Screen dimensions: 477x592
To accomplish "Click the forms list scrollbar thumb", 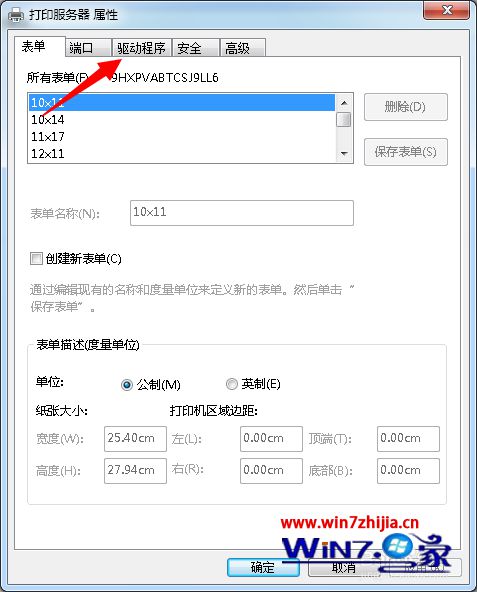I will click(344, 120).
